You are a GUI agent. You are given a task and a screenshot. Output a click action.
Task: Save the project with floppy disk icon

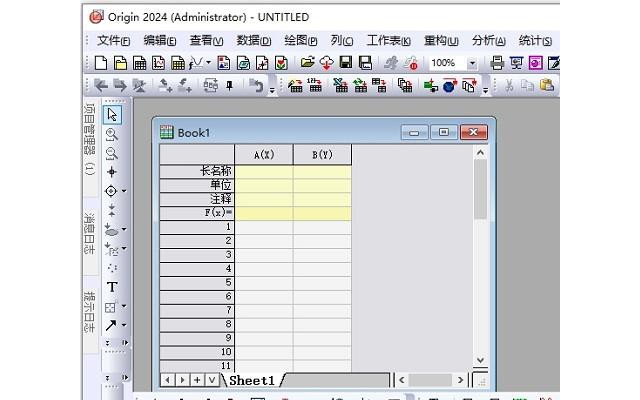coord(346,62)
